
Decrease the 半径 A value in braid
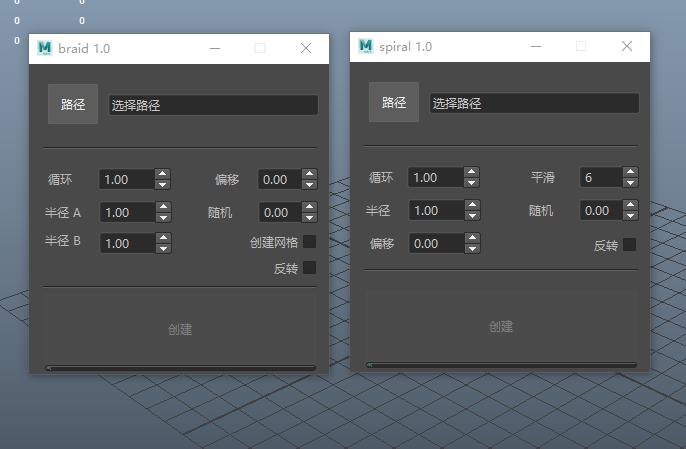point(163,217)
